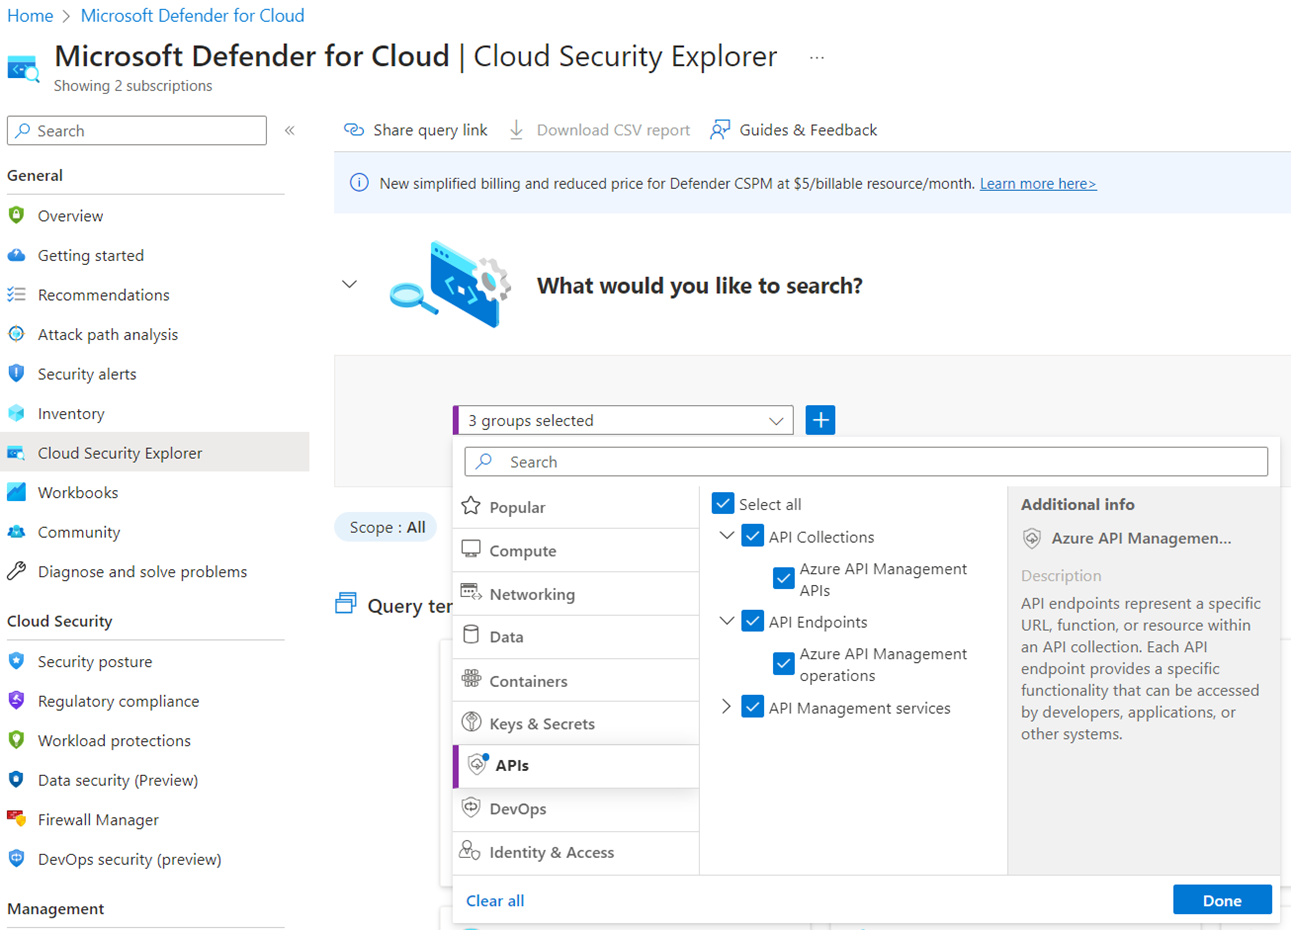Click the Compute monitor icon
This screenshot has width=1291, height=930.
(471, 550)
